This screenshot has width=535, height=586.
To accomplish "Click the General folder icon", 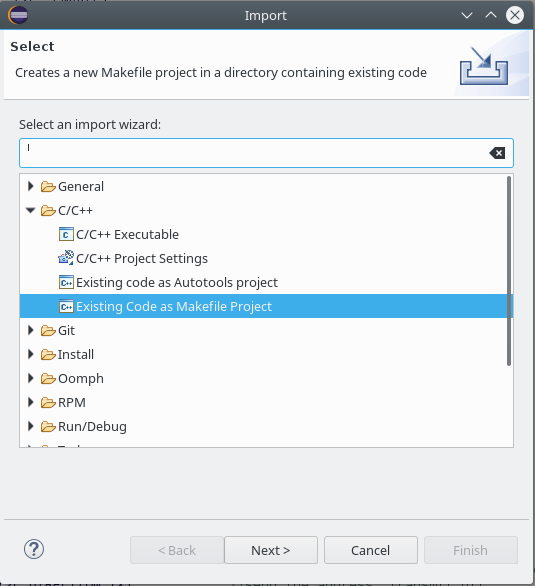I will [x=48, y=186].
